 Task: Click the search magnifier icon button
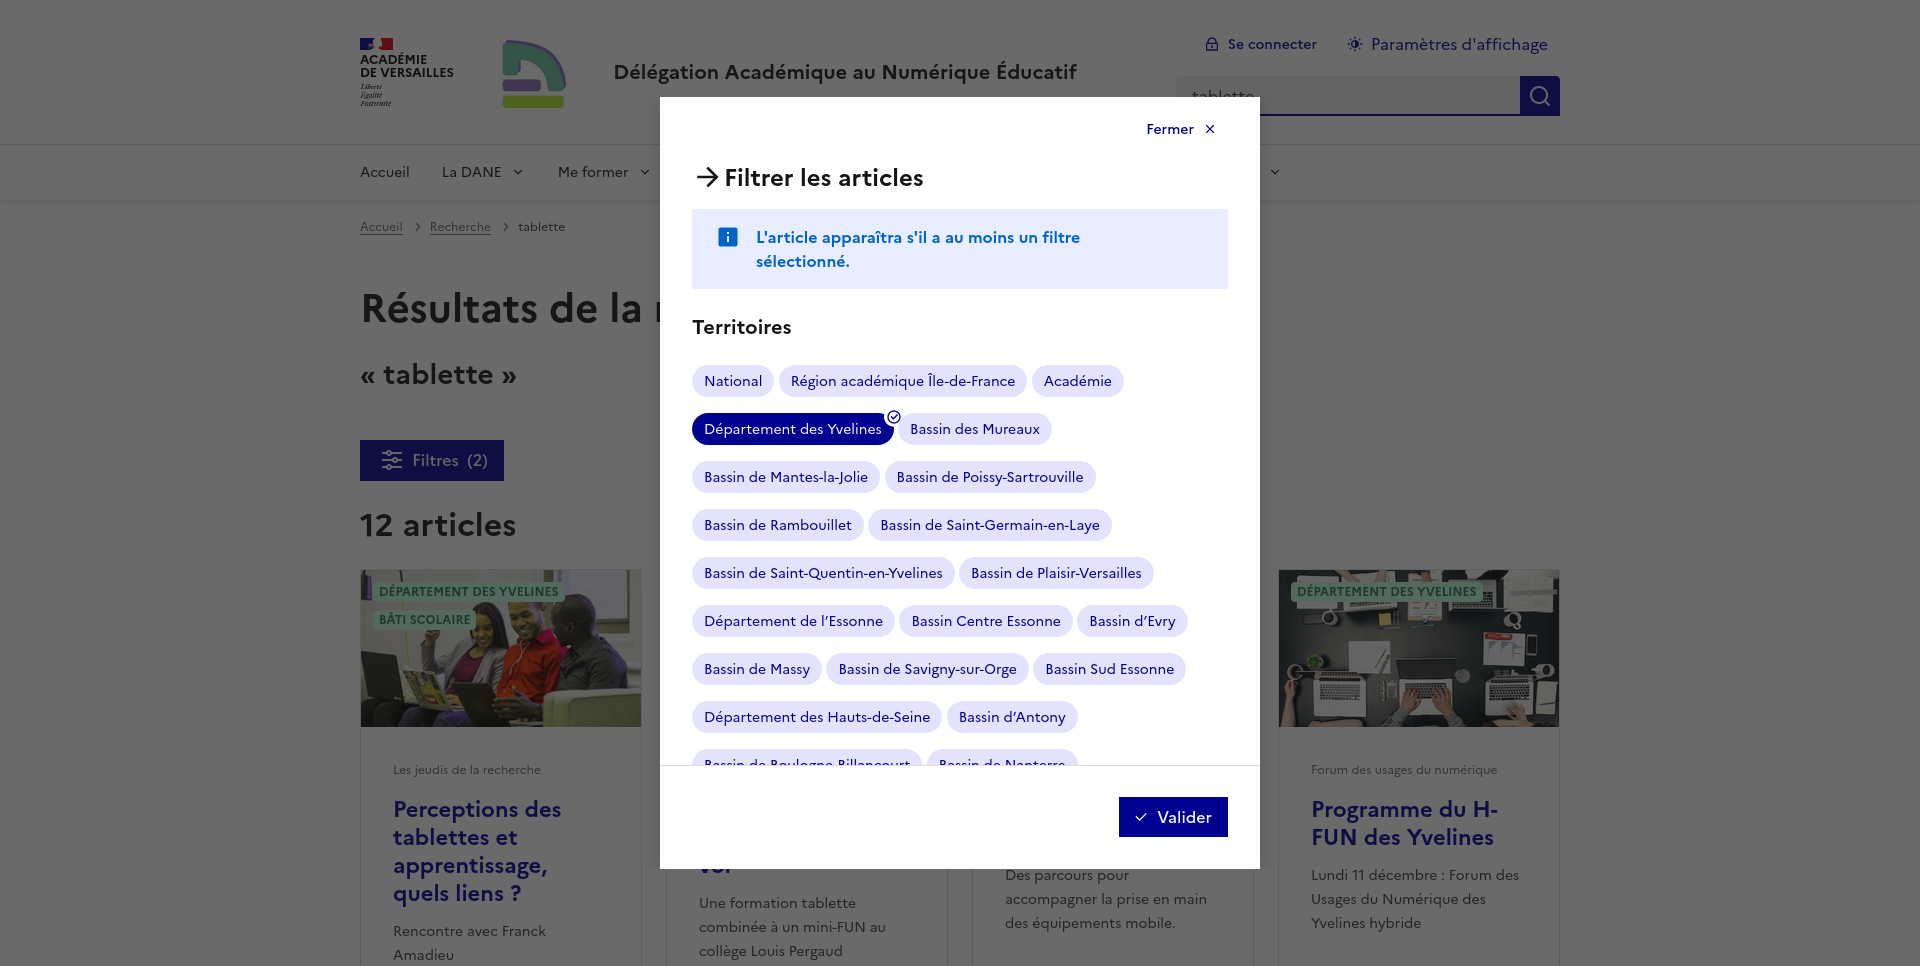pyautogui.click(x=1539, y=96)
